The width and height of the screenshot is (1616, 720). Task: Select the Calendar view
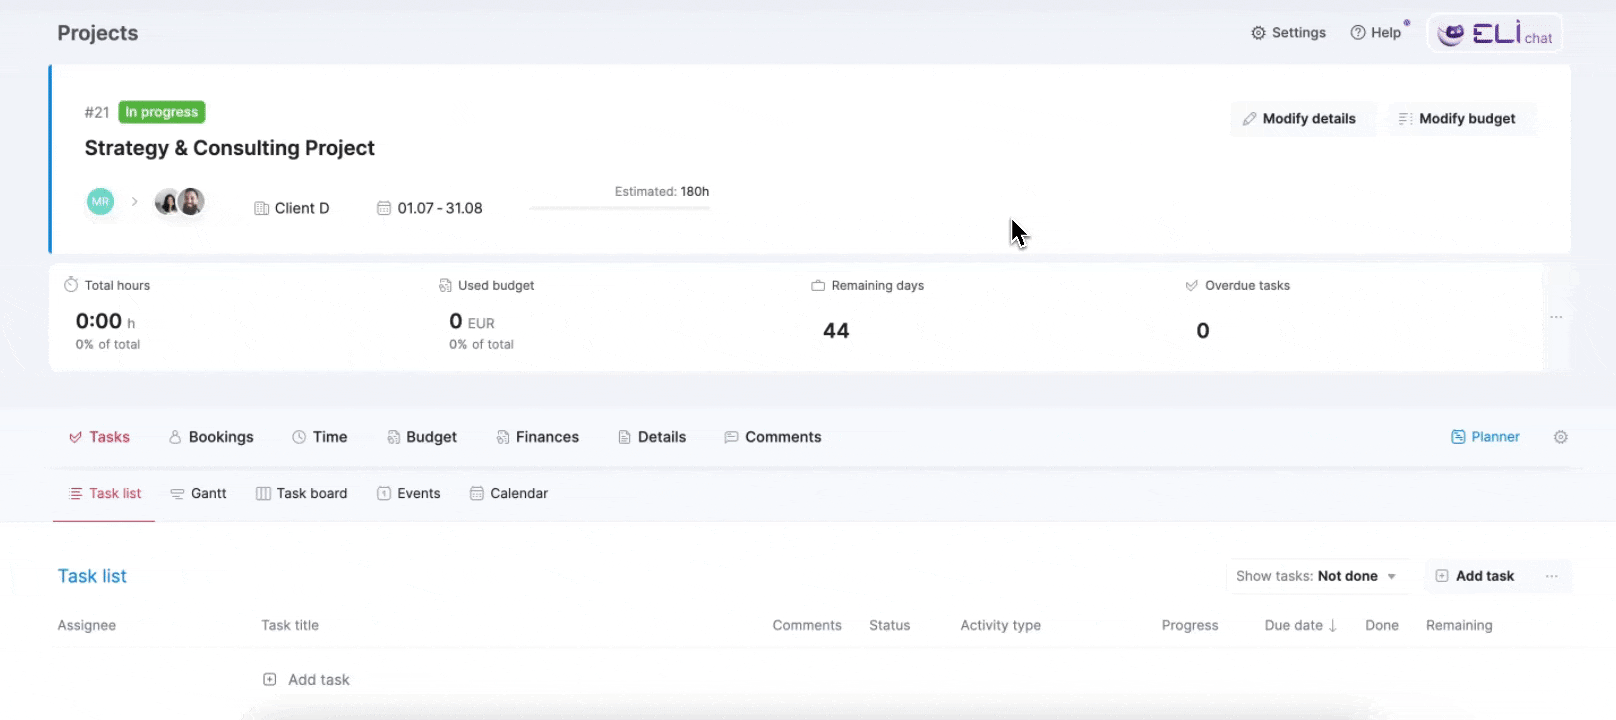(509, 493)
